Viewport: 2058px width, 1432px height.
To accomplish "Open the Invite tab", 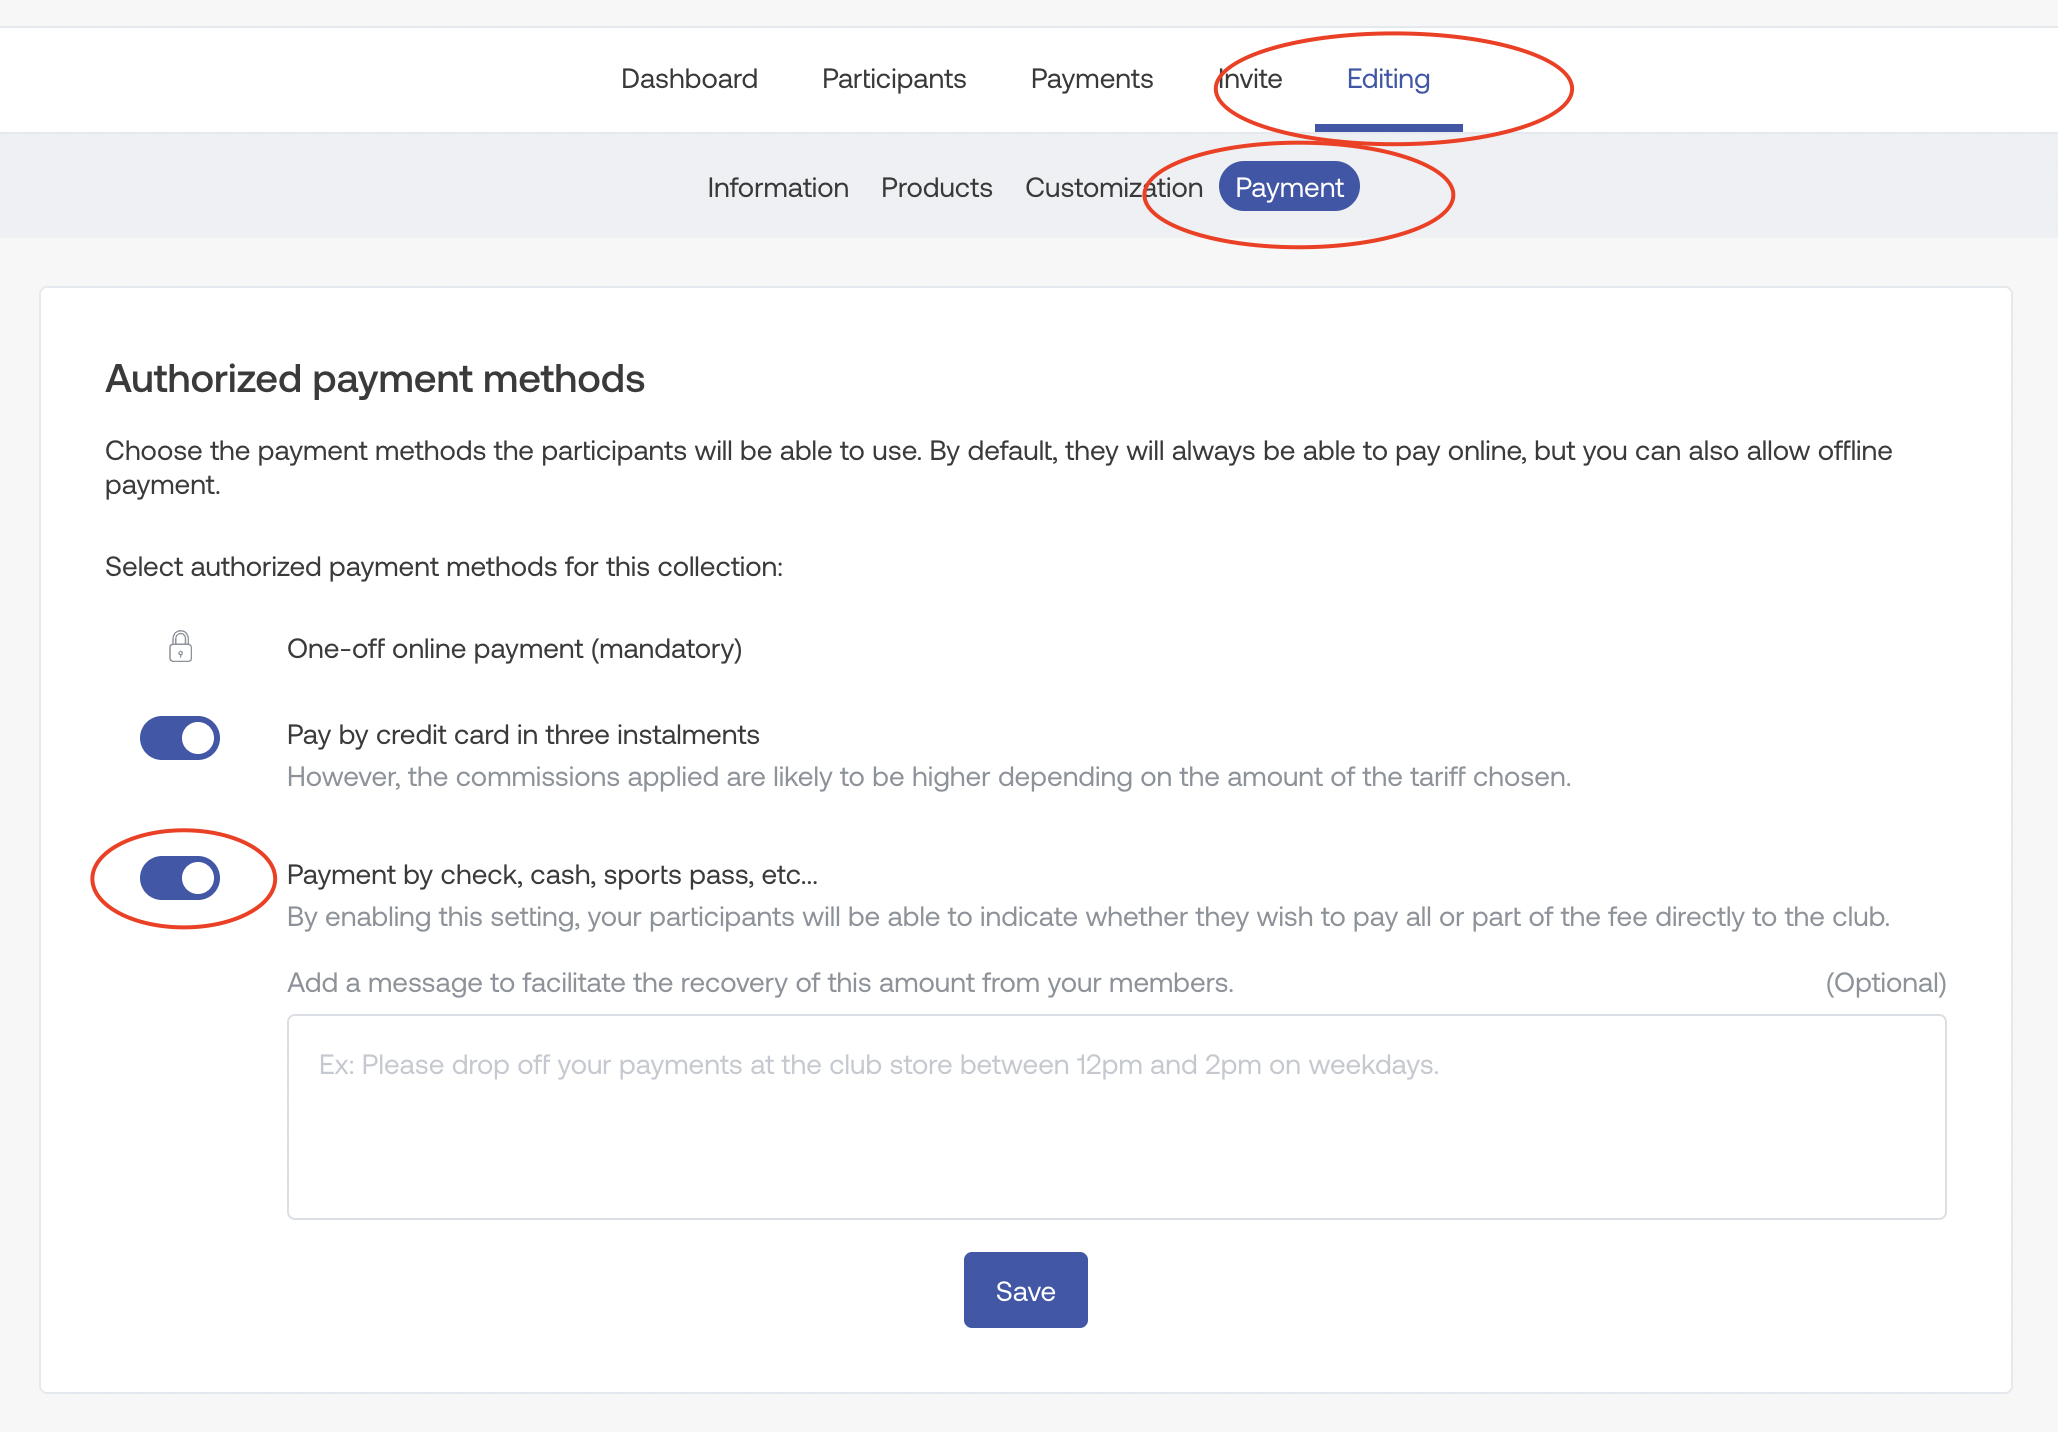I will [1250, 79].
